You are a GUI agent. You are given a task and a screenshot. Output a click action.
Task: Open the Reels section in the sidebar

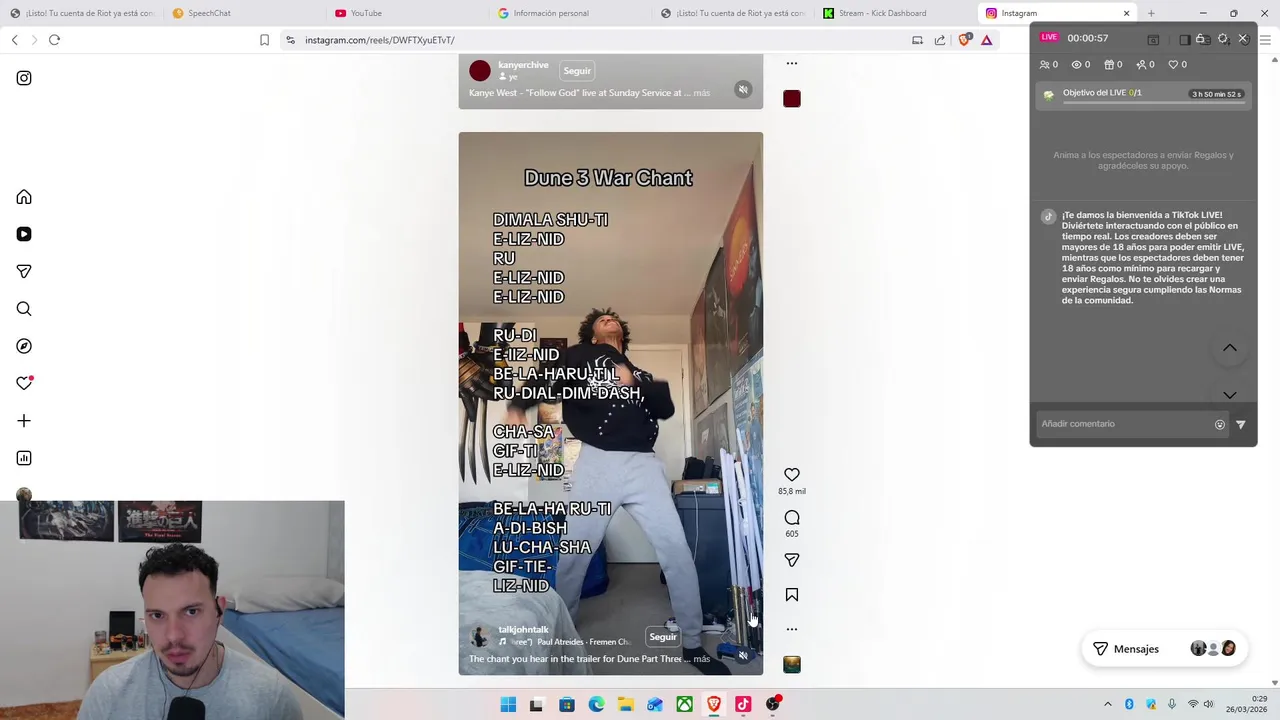pos(24,234)
